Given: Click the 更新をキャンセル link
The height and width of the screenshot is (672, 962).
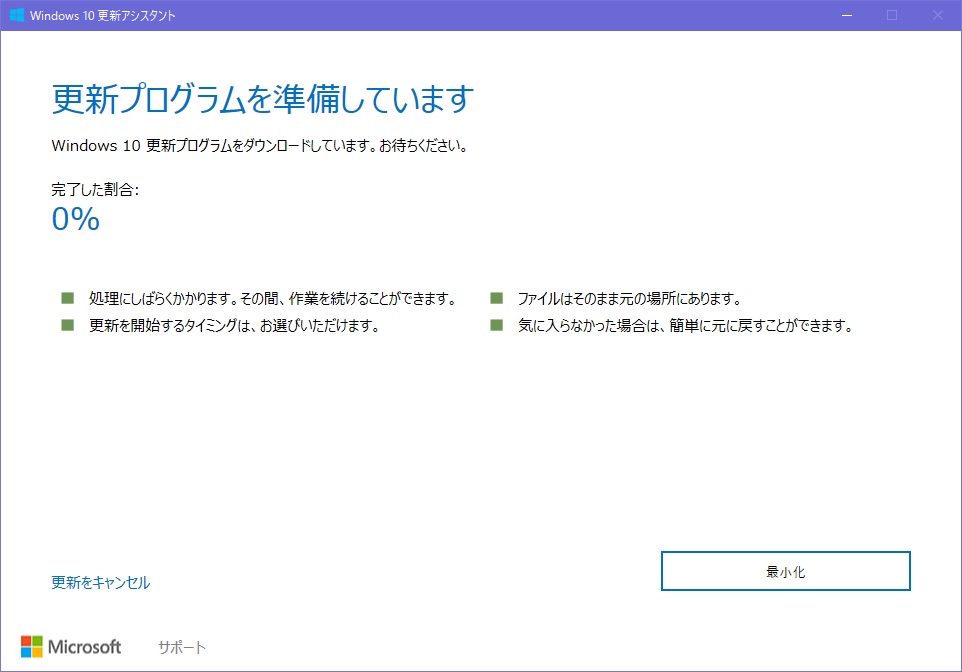Looking at the screenshot, I should point(101,582).
